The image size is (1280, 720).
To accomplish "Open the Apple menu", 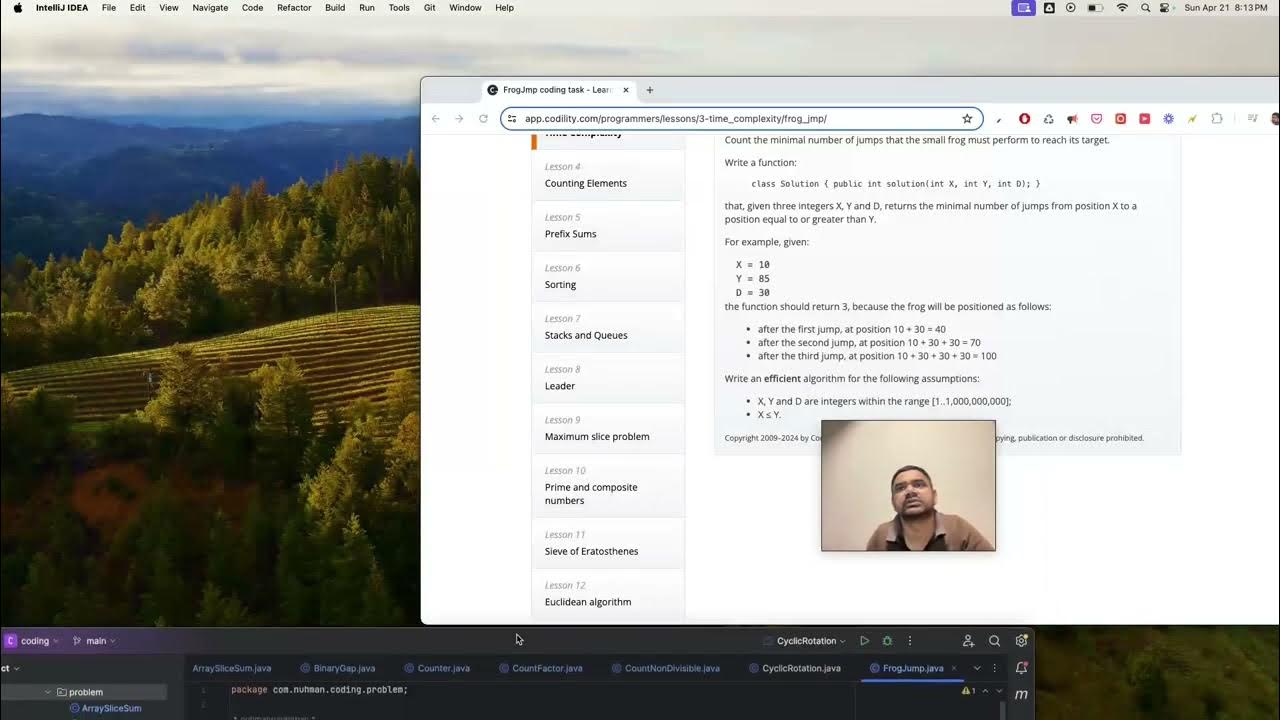I will [17, 7].
